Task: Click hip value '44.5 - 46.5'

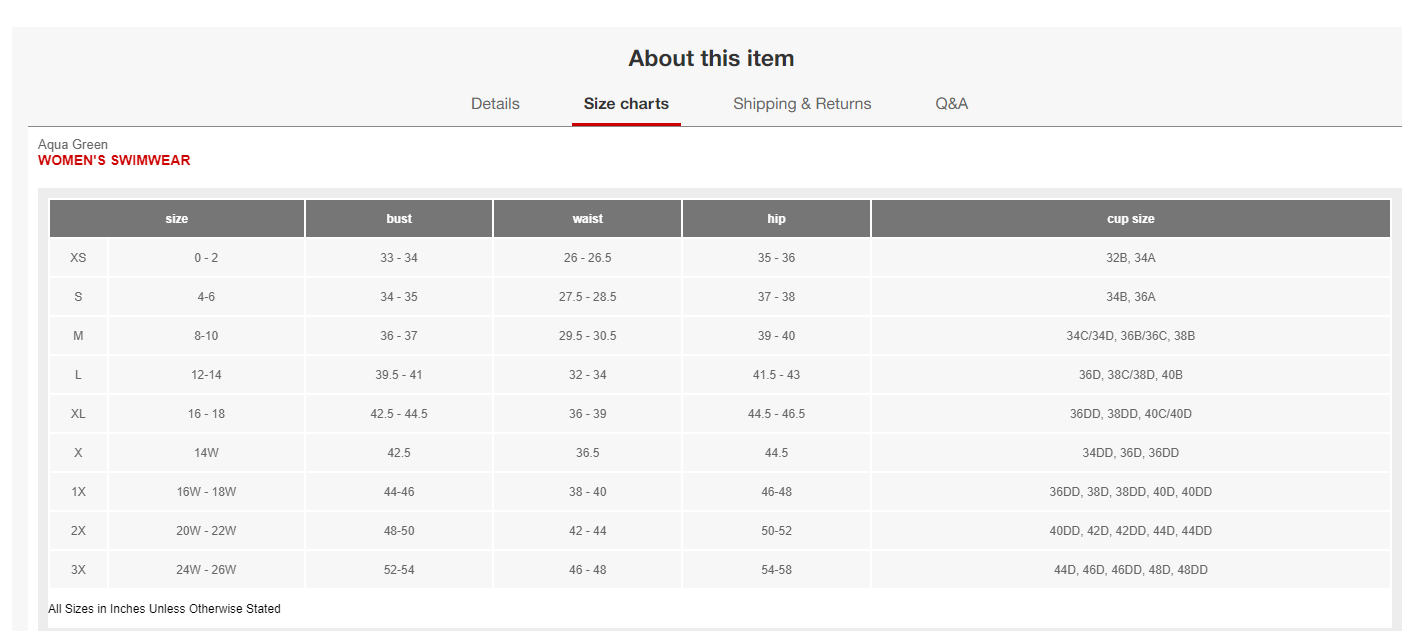Action: tap(777, 414)
